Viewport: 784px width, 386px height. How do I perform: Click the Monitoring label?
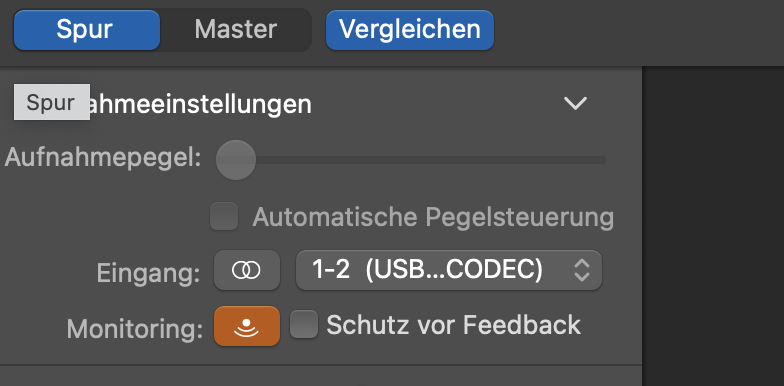tap(135, 329)
